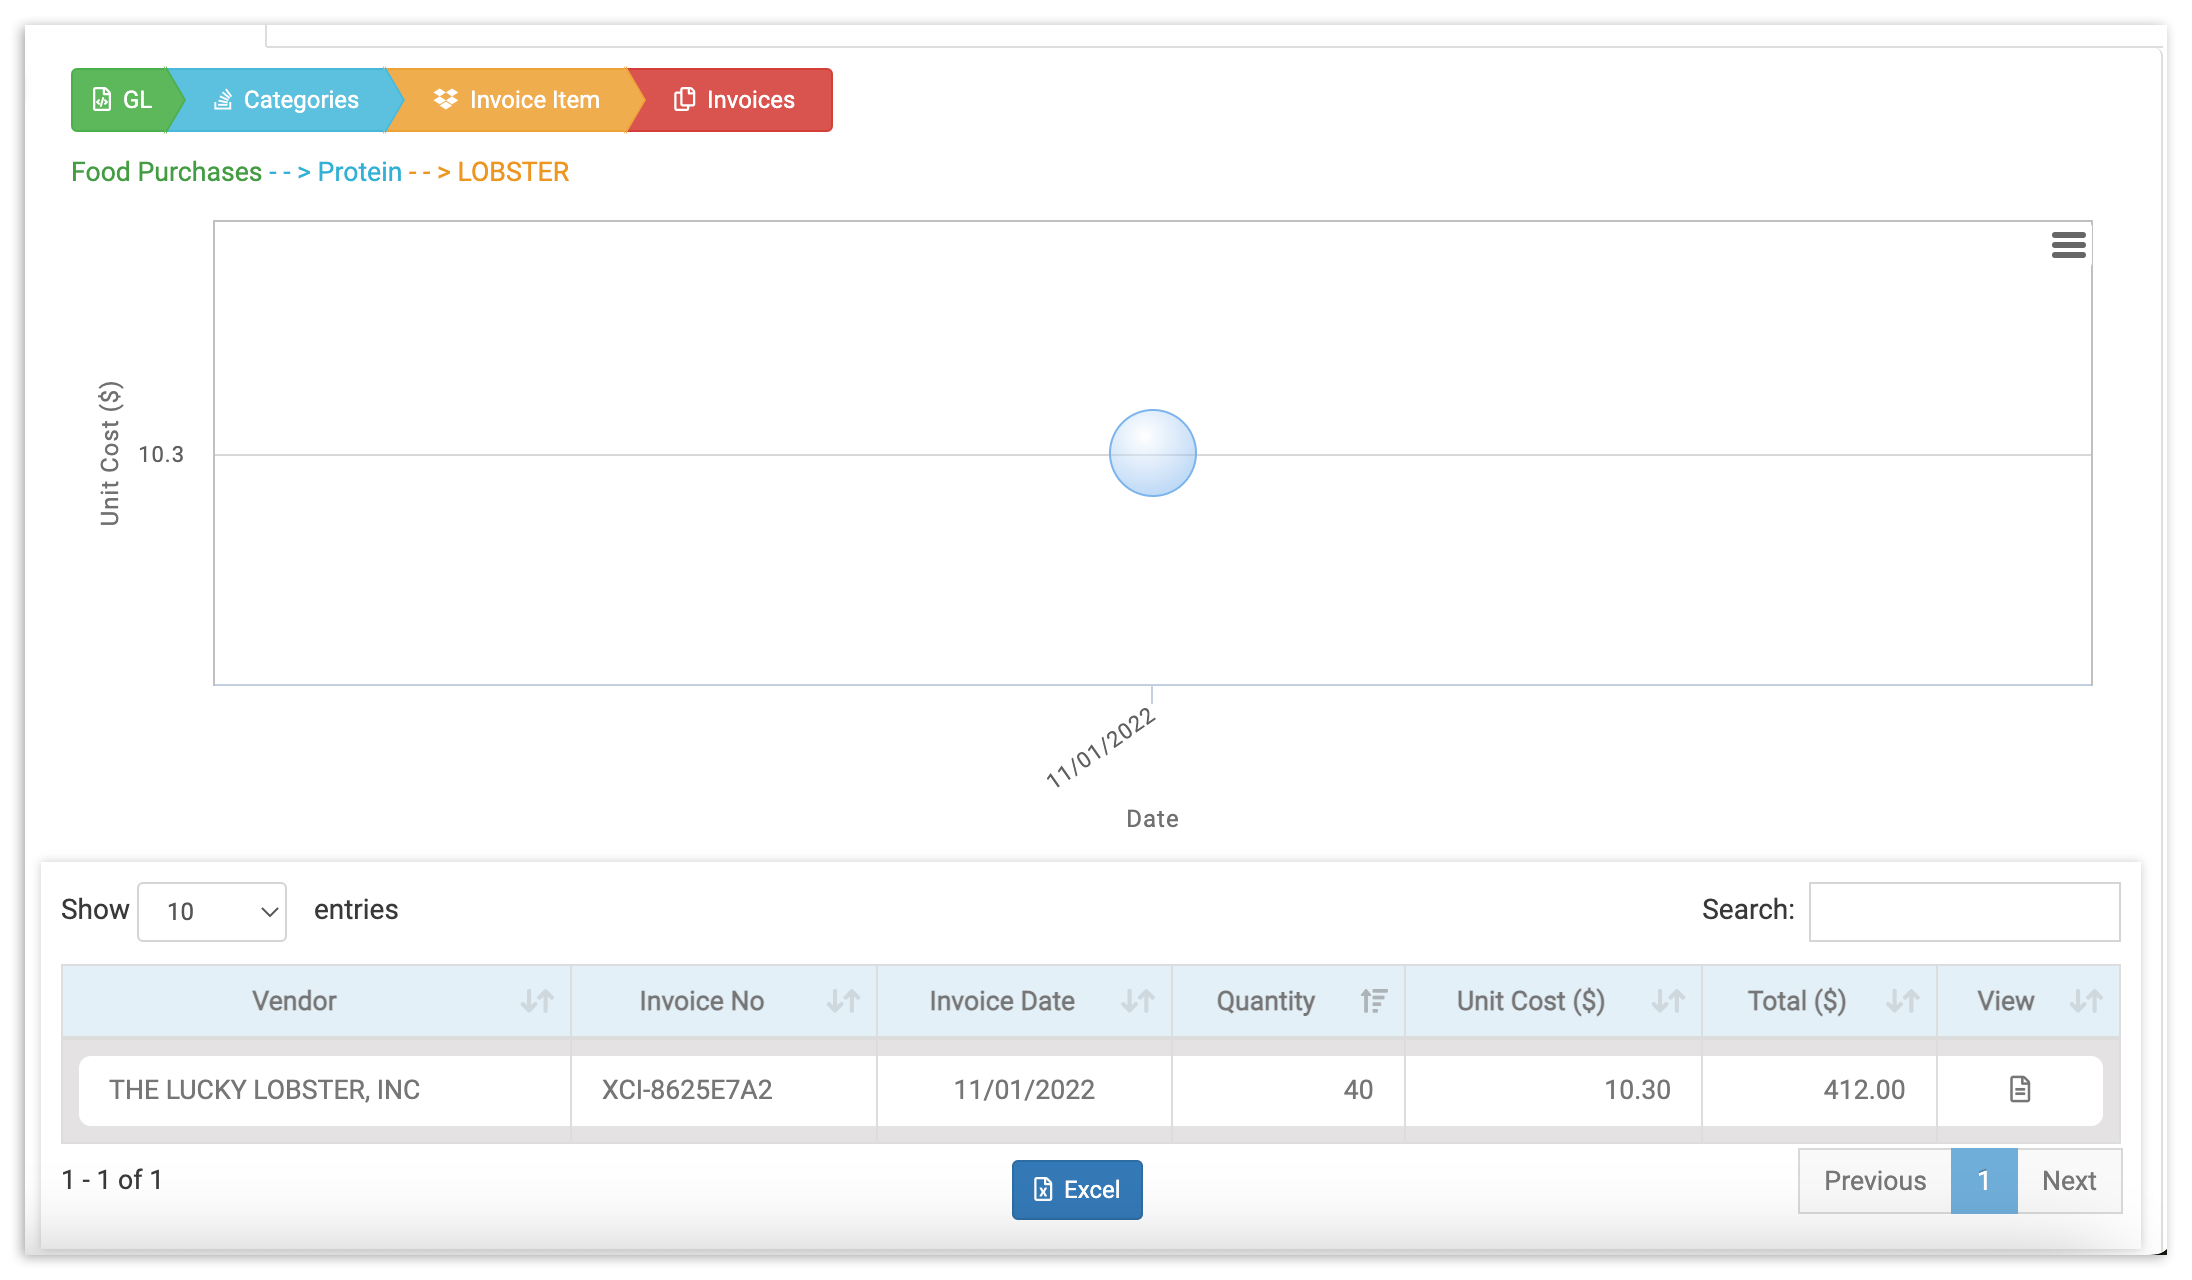Toggle sorting on the Vendor column
The image size is (2192, 1280).
537,1000
